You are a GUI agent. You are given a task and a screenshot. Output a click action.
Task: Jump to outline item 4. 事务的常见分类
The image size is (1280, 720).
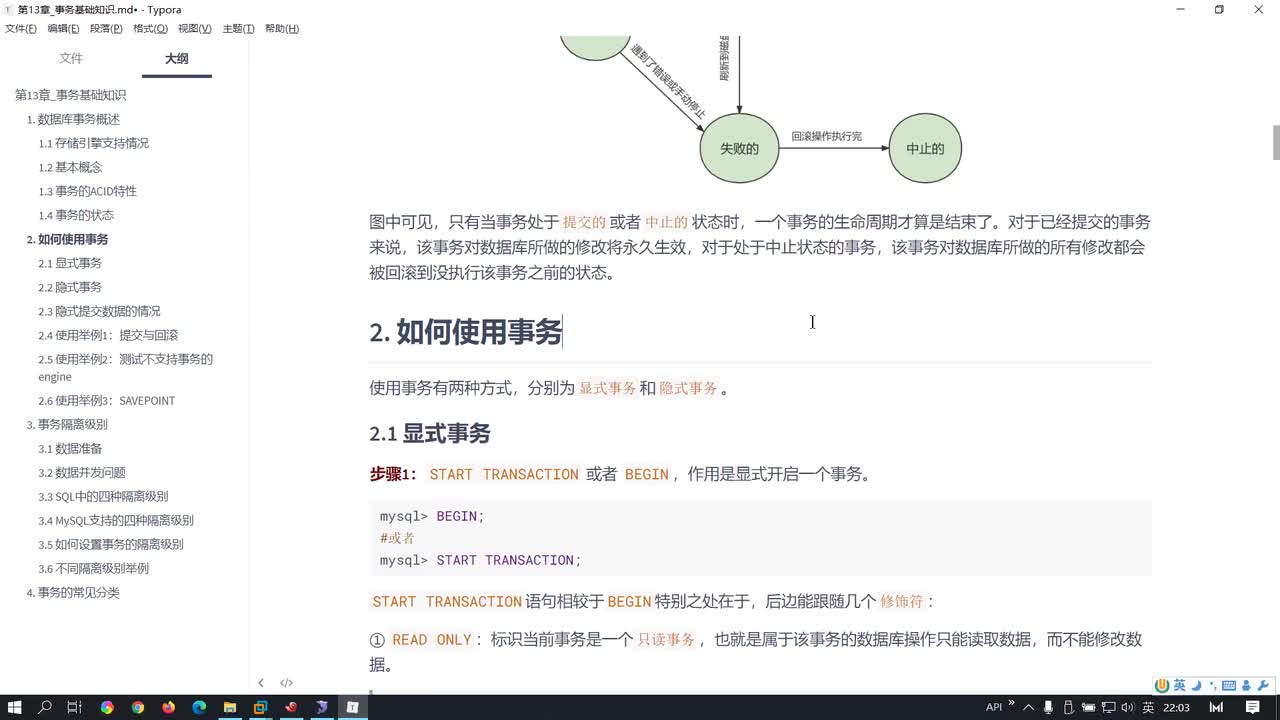tap(73, 593)
